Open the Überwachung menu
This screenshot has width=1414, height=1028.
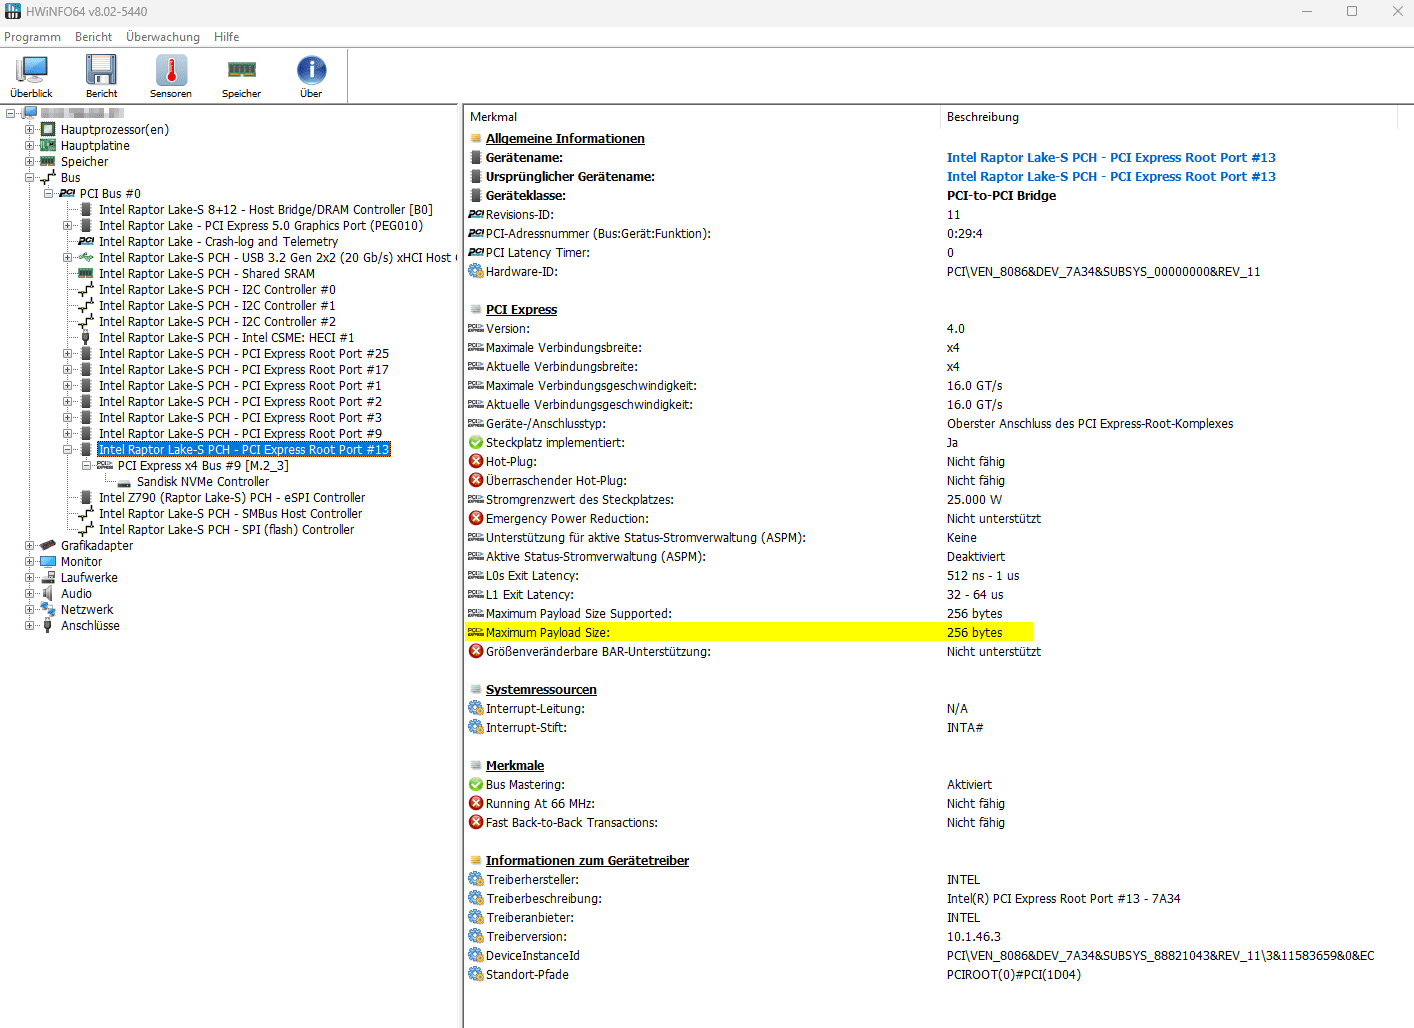click(163, 37)
